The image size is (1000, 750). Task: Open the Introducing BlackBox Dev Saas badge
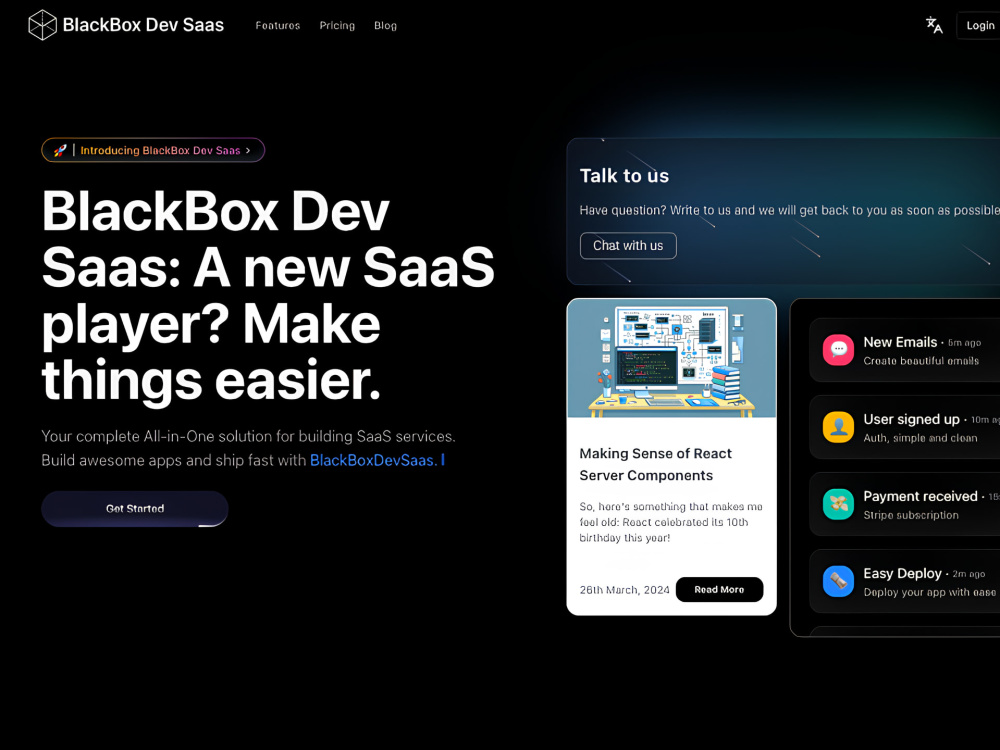pyautogui.click(x=153, y=151)
